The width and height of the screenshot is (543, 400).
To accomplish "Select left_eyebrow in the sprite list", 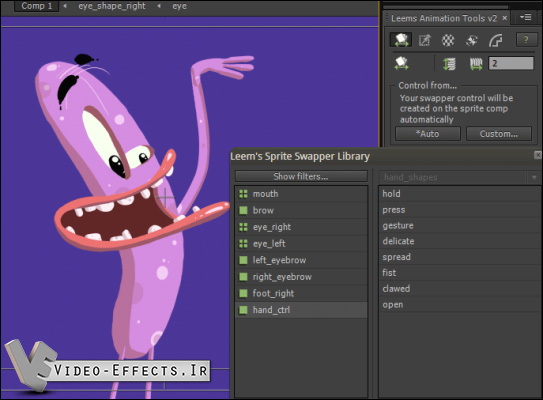I will tap(301, 260).
